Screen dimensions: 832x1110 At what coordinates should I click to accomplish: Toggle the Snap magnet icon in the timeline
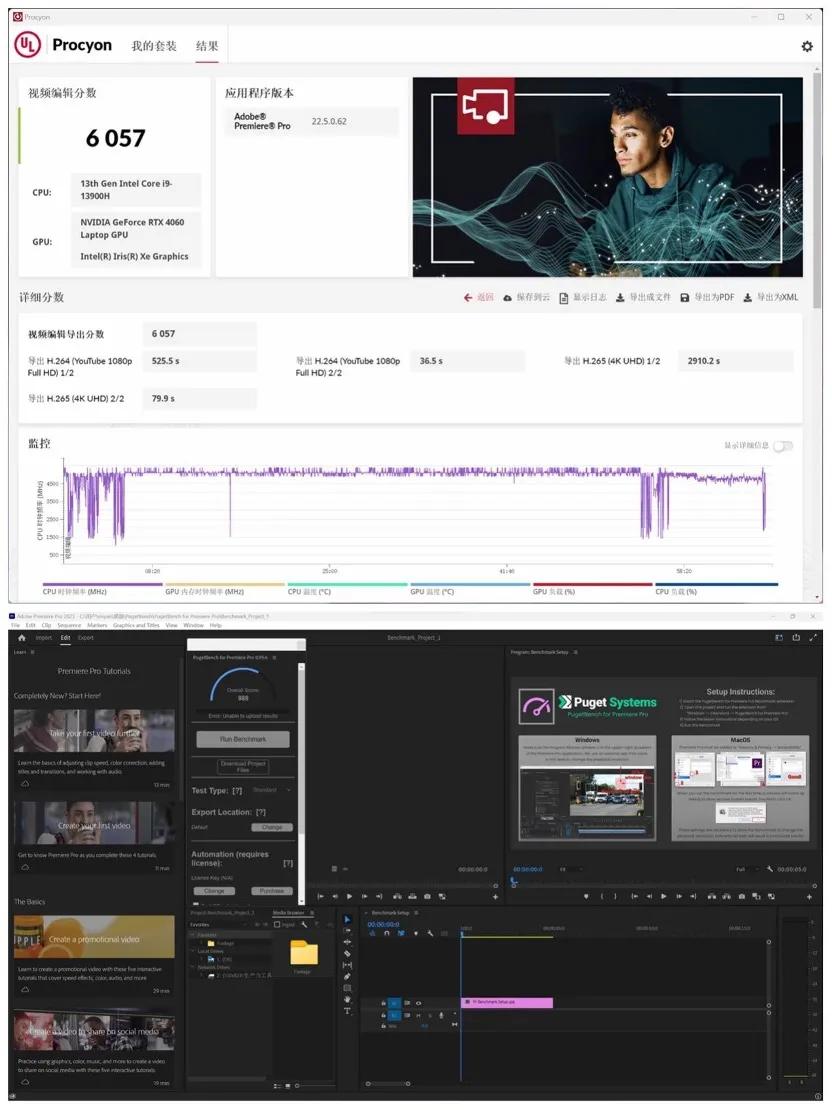tap(386, 933)
